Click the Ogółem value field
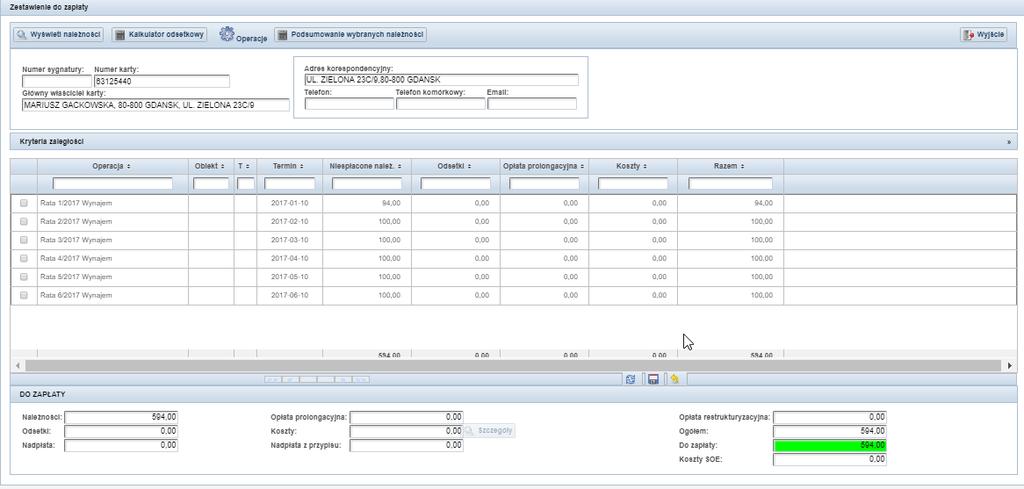Screen dimensions: 1024x489 [x=829, y=431]
